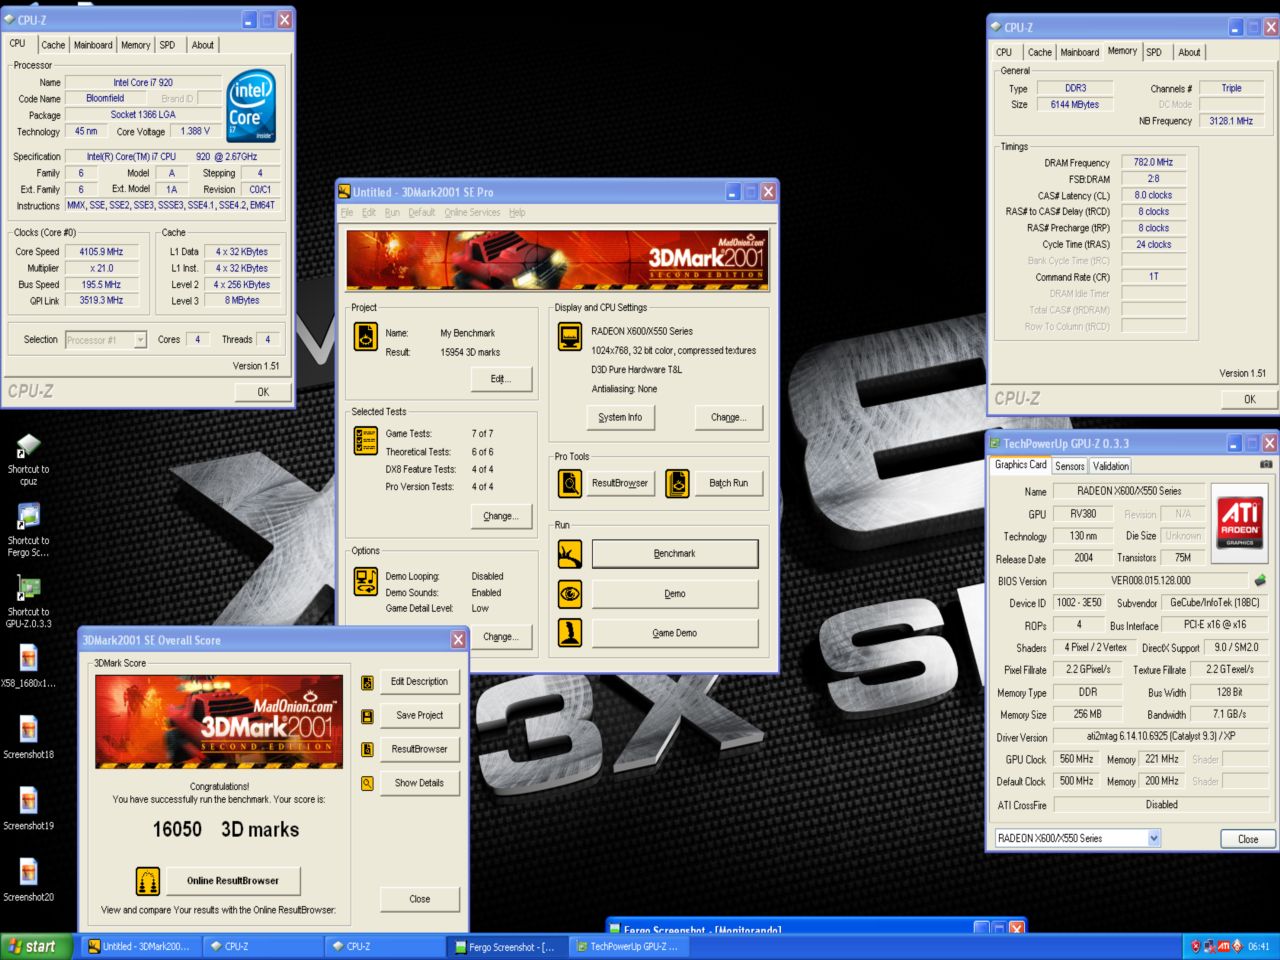This screenshot has width=1280, height=960.
Task: Click Change... in Display and CPU Settings
Action: (x=728, y=417)
